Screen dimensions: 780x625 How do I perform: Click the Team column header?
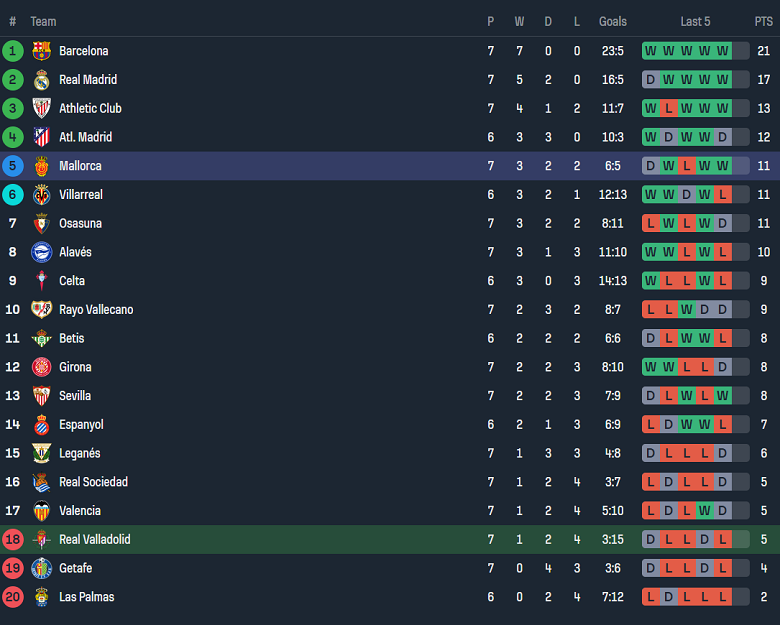43,21
